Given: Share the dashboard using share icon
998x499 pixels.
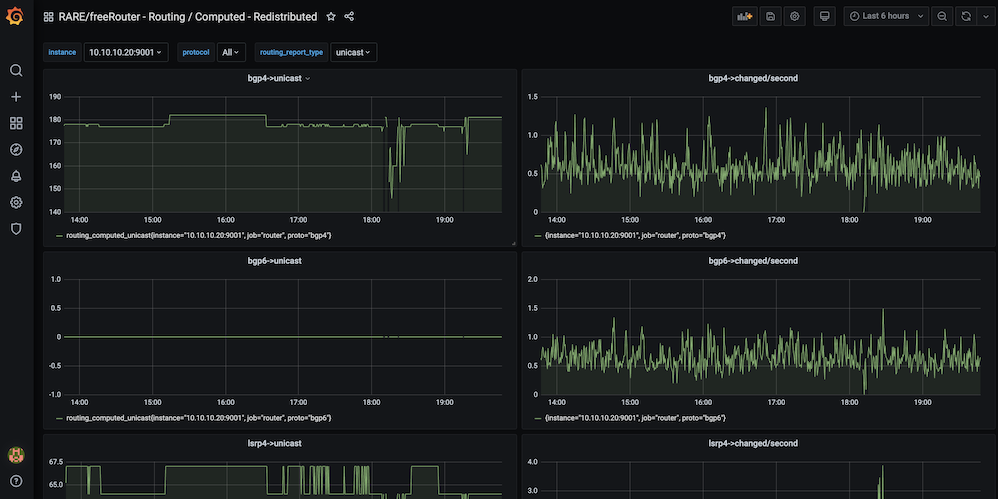Looking at the screenshot, I should tap(349, 17).
